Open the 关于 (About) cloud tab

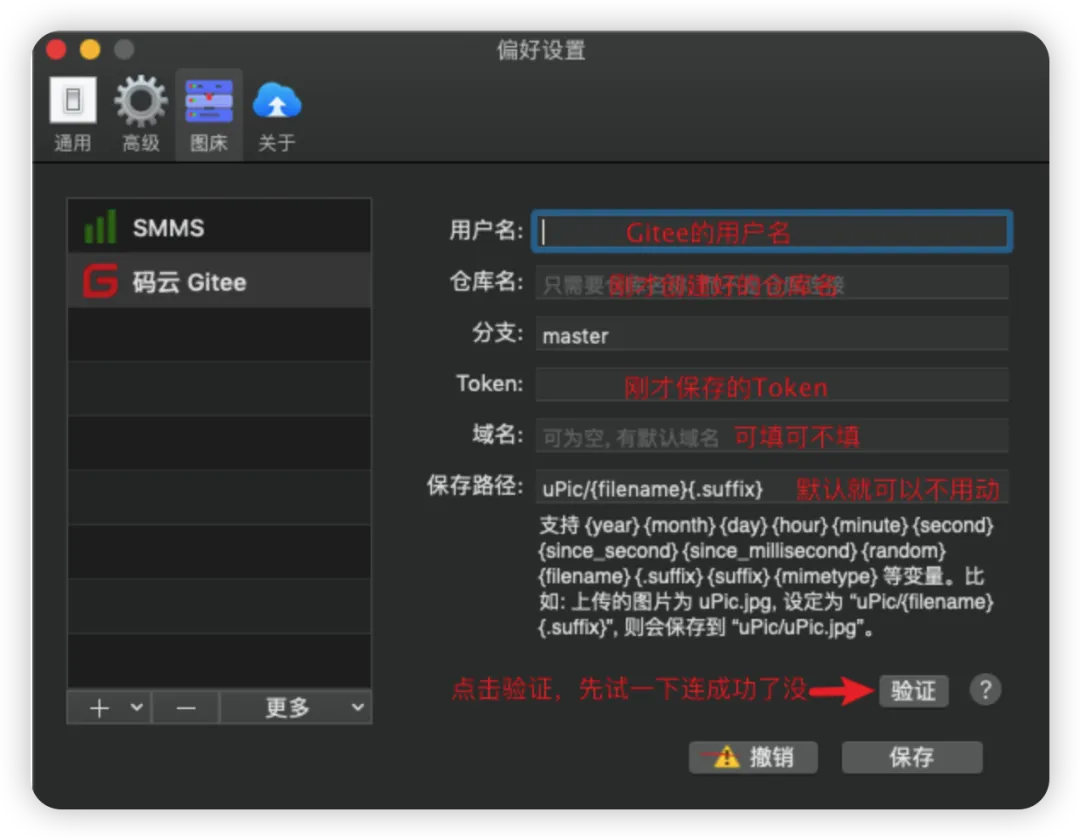click(x=277, y=115)
